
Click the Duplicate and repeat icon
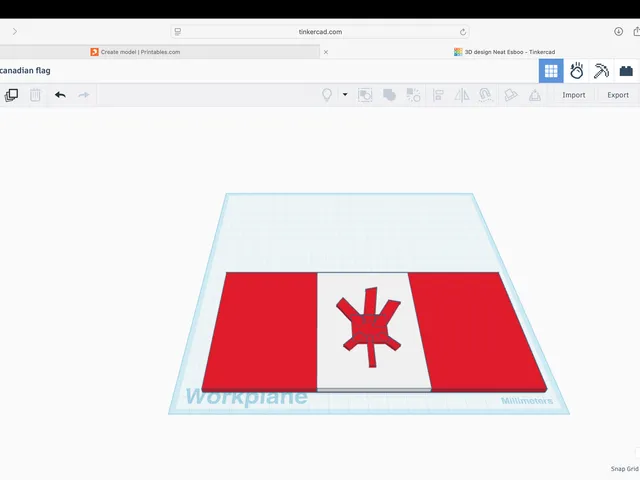(x=11, y=95)
